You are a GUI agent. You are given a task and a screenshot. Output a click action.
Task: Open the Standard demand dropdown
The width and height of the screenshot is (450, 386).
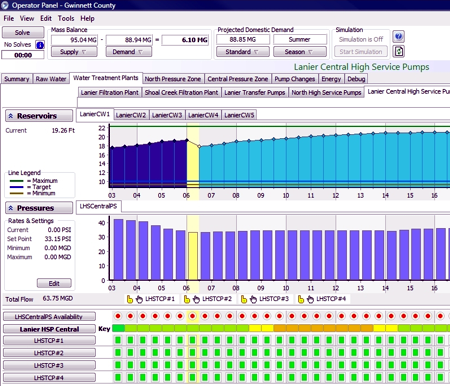[243, 52]
